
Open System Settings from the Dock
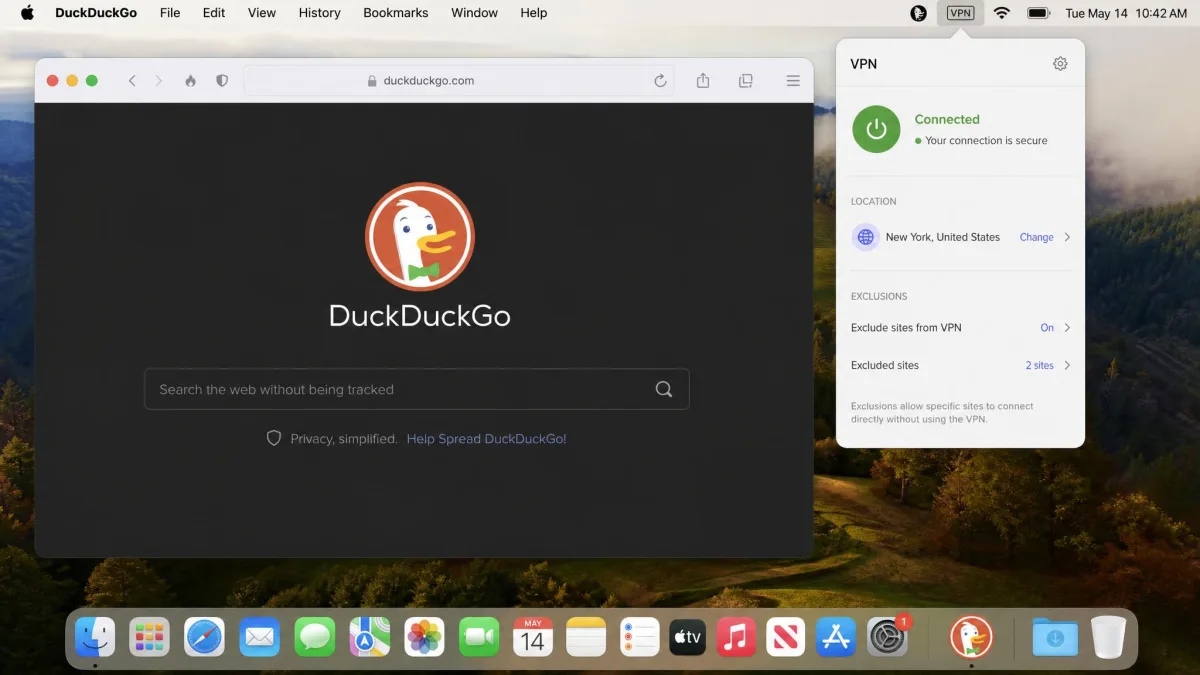tap(888, 636)
